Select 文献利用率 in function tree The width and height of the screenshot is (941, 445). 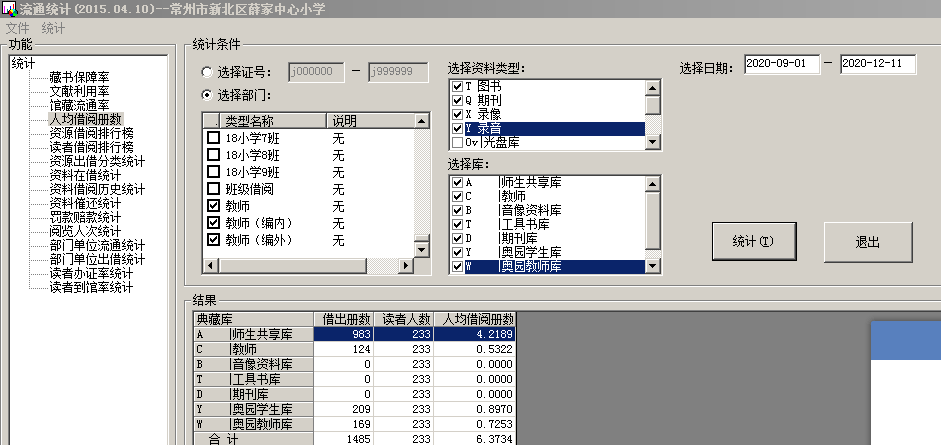pos(79,91)
